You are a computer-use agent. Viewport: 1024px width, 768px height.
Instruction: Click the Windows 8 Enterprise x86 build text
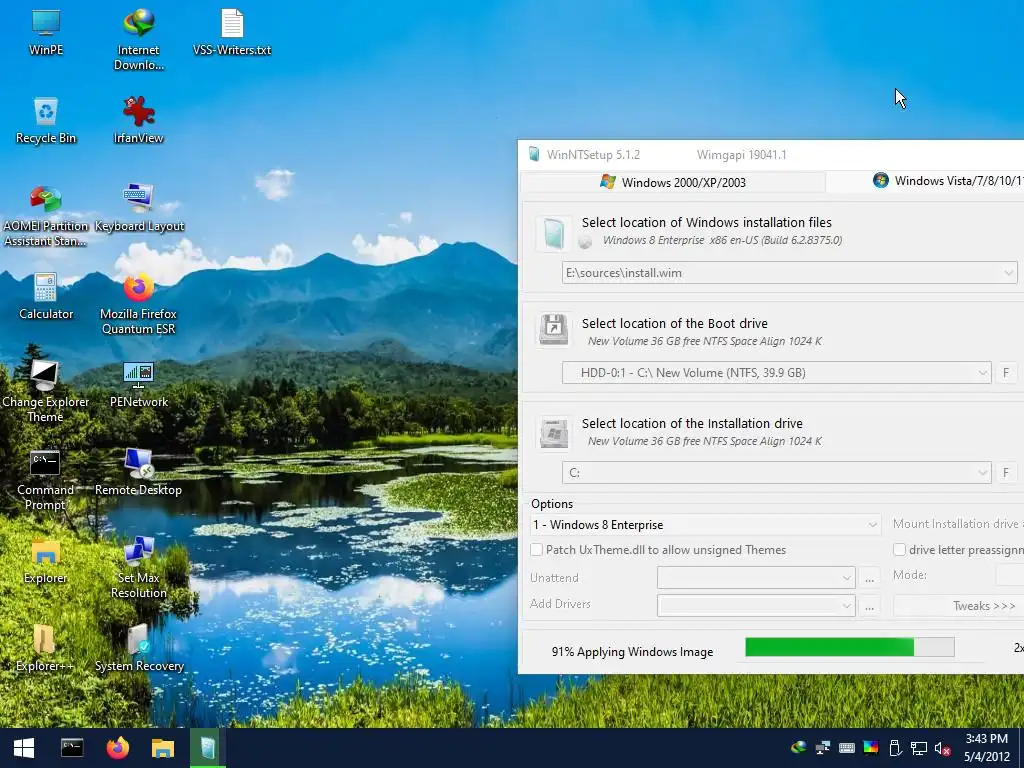pos(722,240)
